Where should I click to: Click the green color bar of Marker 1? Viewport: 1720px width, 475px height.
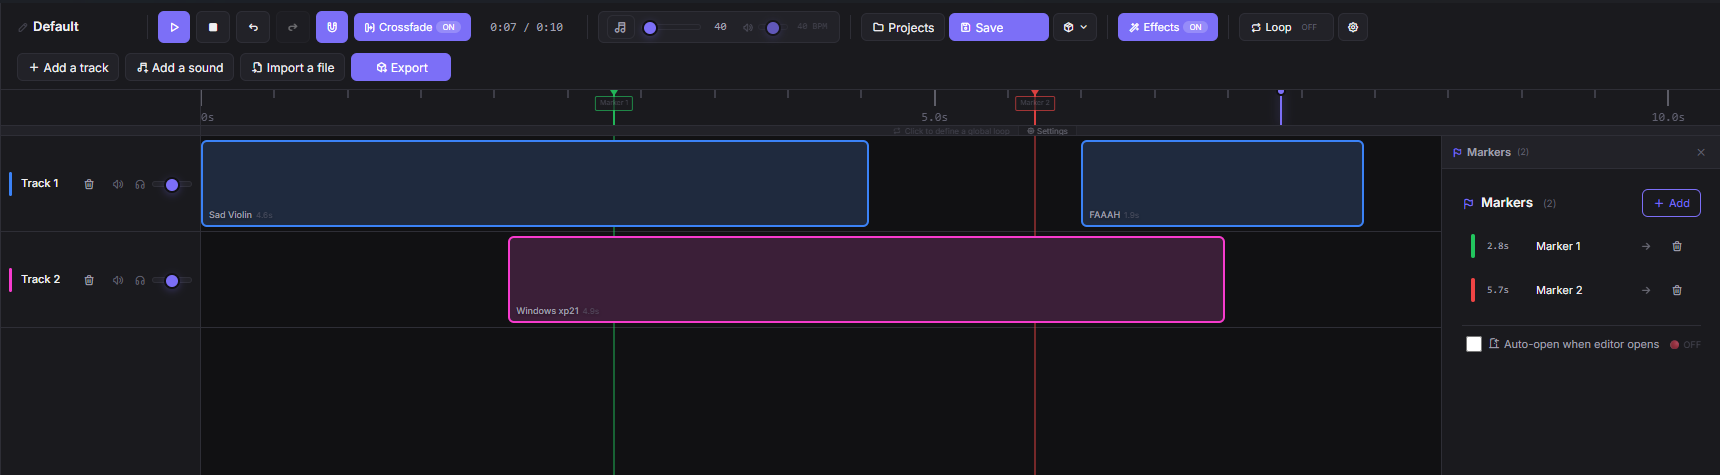1473,246
